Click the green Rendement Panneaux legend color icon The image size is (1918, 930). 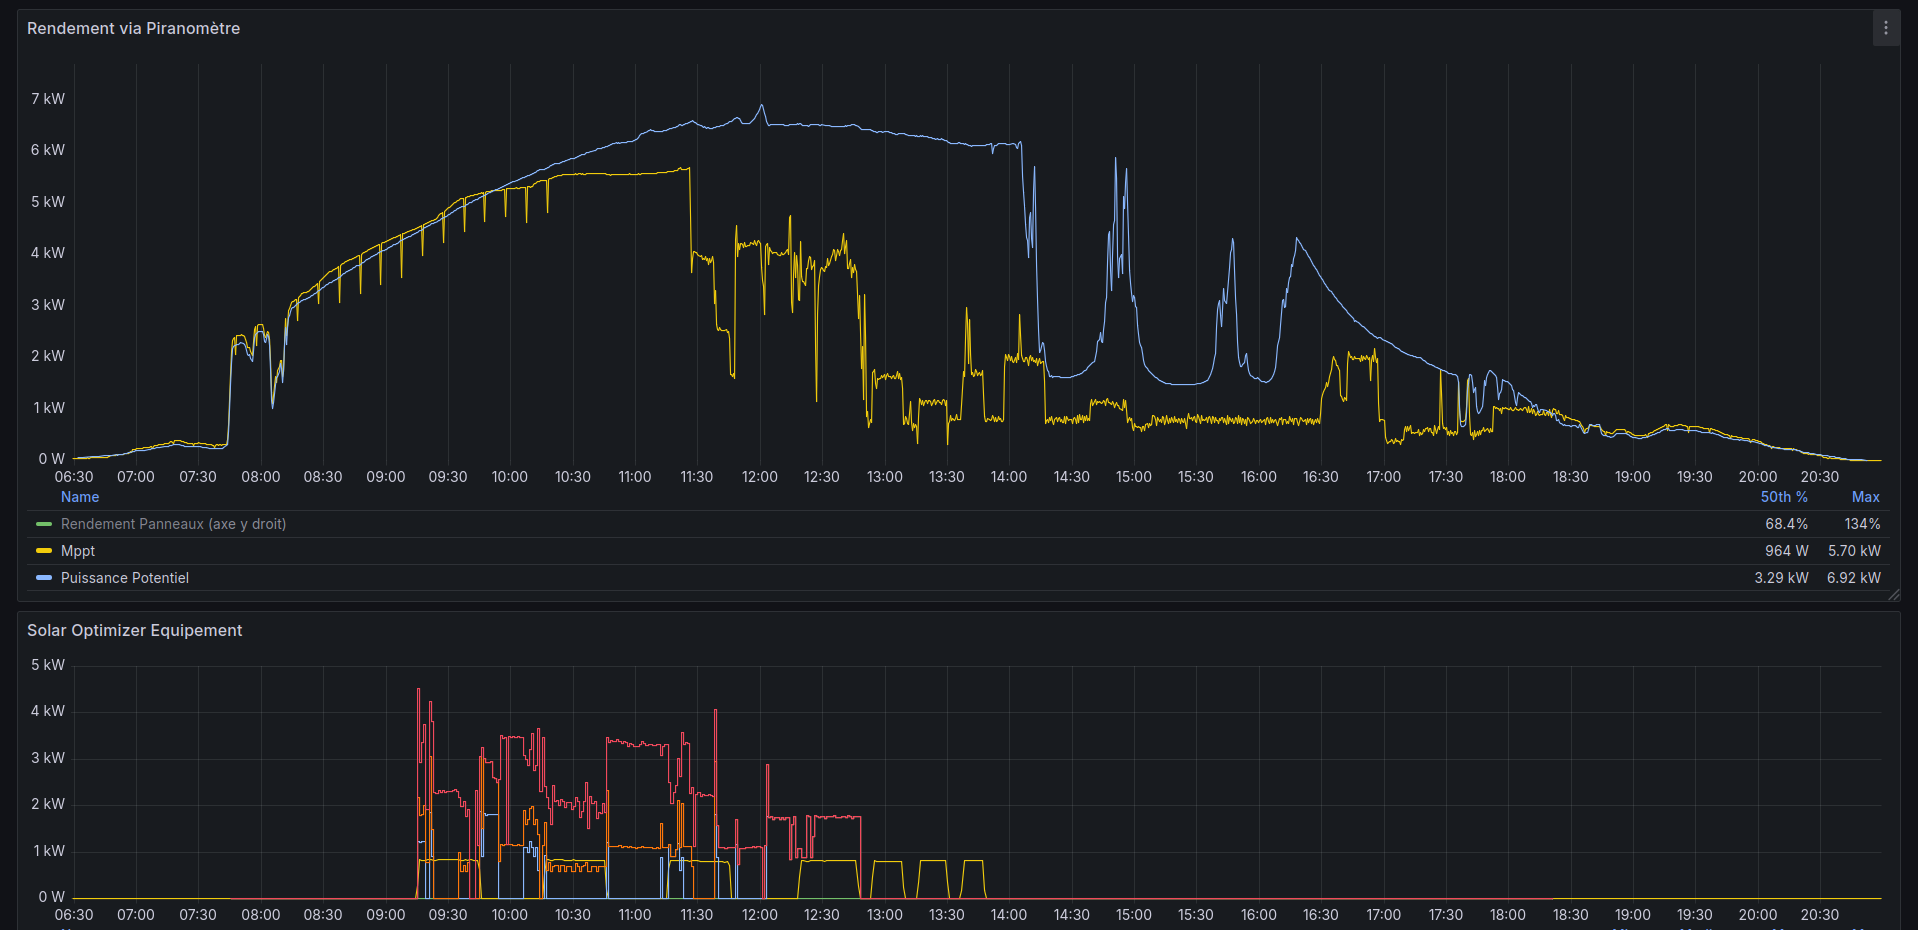[x=44, y=524]
